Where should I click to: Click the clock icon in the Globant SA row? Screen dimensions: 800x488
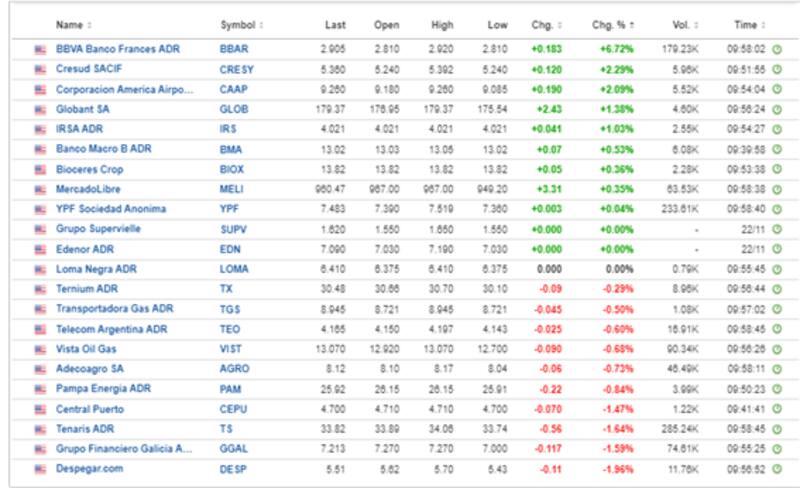777,108
